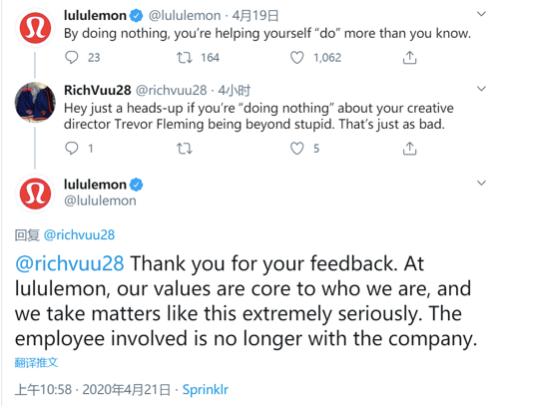Share lululemon's top tweet

point(409,58)
